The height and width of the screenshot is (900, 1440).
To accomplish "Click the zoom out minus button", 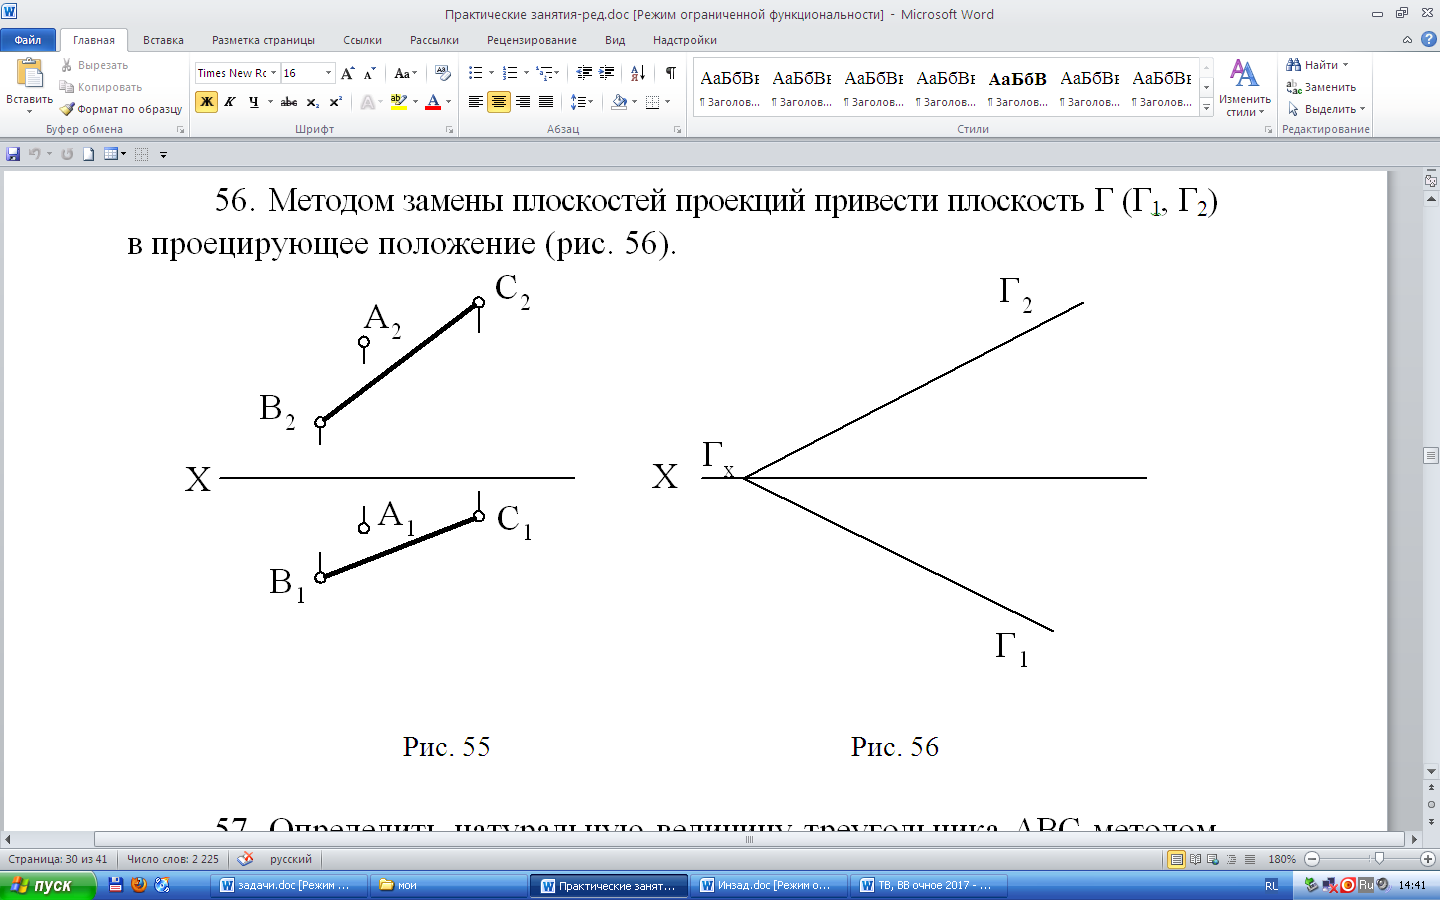I will tap(1312, 859).
